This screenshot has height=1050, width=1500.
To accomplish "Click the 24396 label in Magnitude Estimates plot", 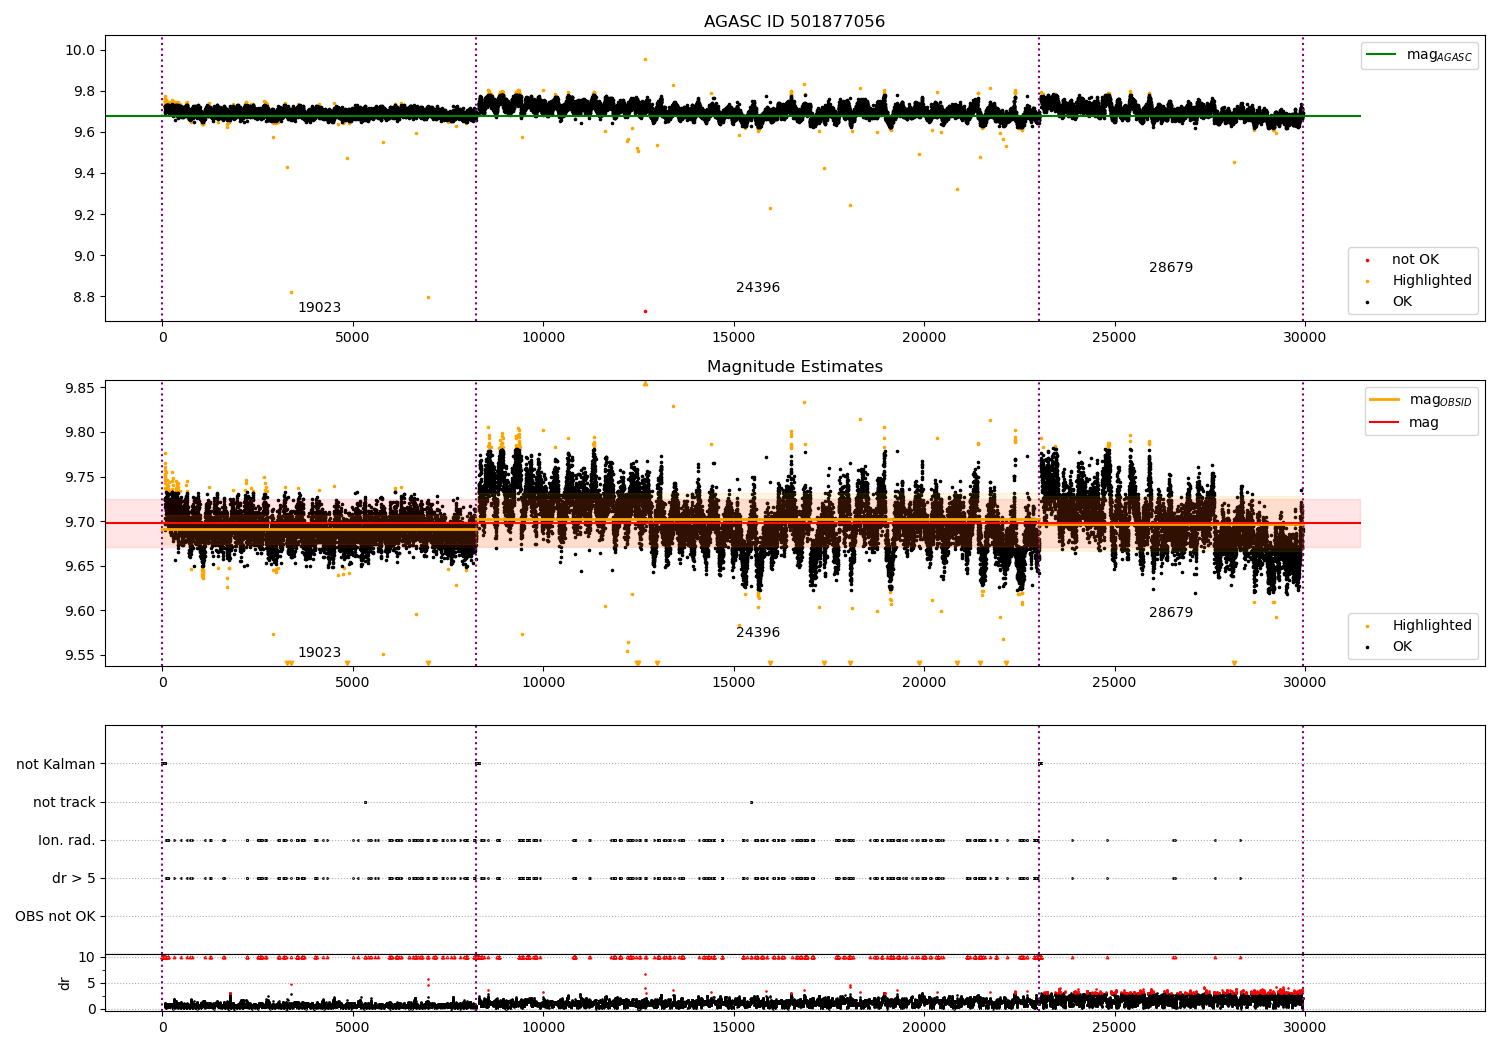I will click(x=758, y=633).
